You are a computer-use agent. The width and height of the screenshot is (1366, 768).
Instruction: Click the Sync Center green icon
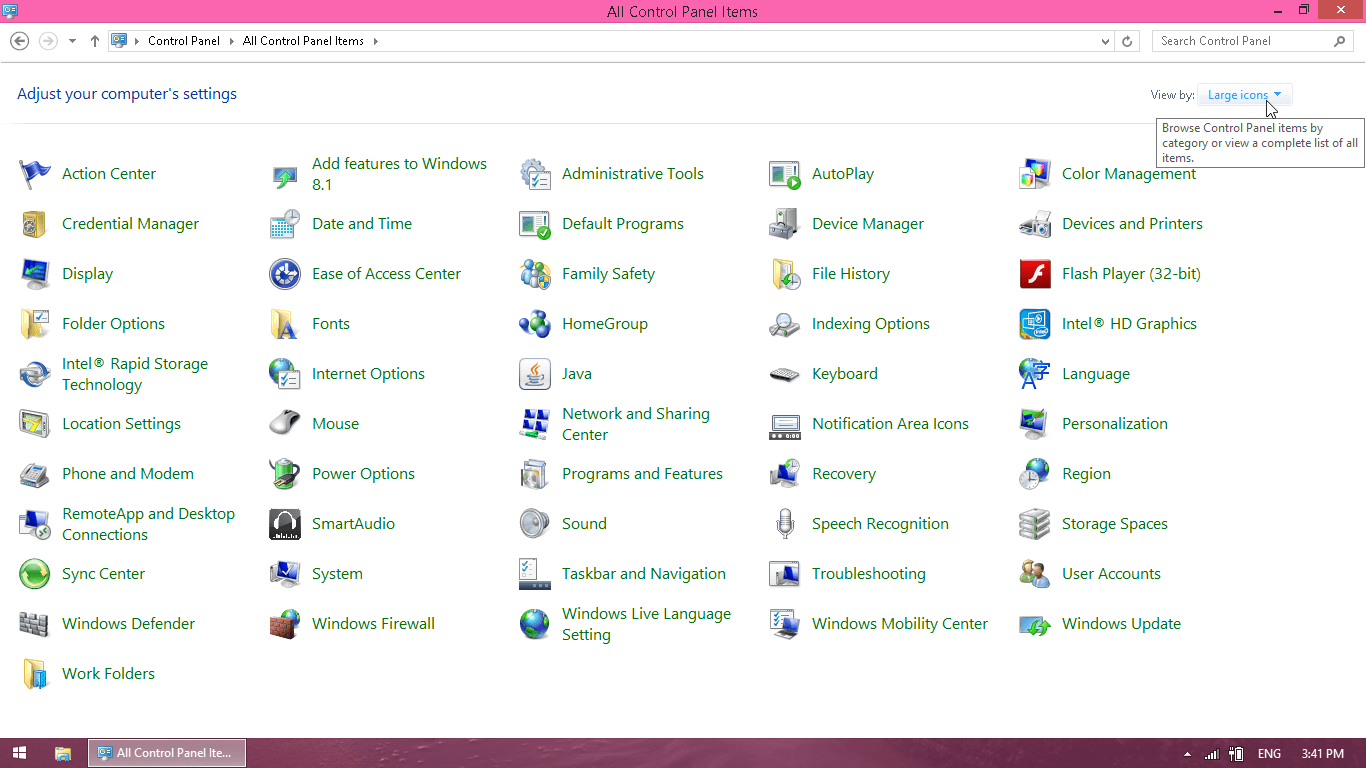35,574
